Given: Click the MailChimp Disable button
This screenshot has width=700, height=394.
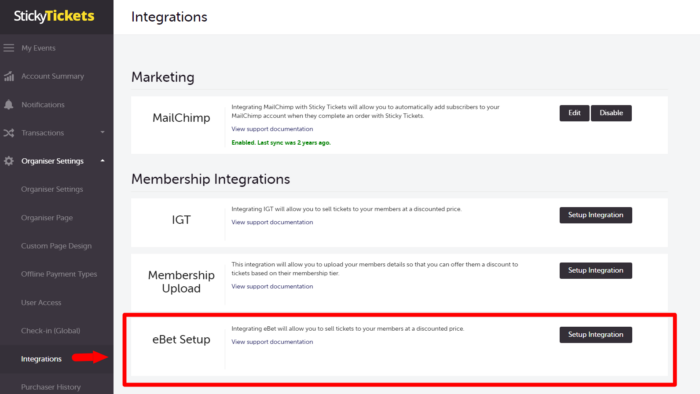Looking at the screenshot, I should coord(611,113).
